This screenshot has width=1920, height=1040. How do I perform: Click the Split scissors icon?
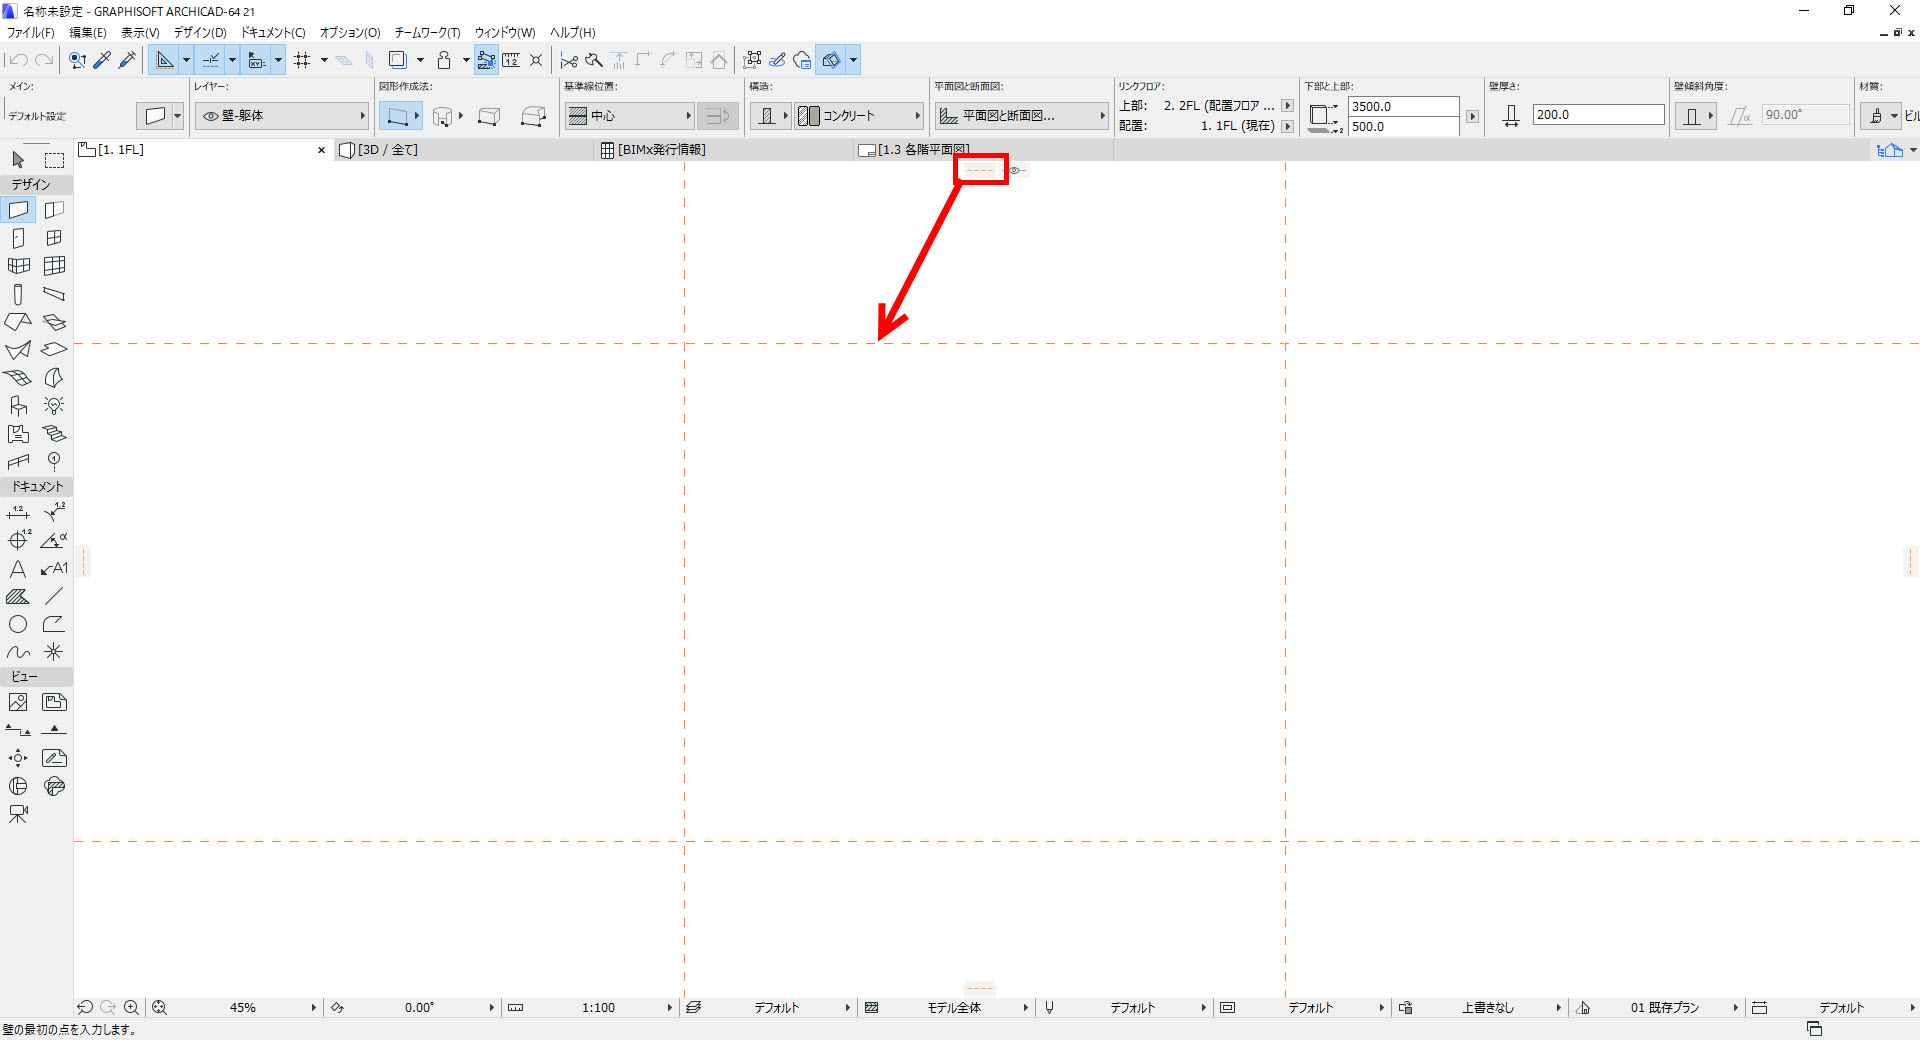pos(569,60)
